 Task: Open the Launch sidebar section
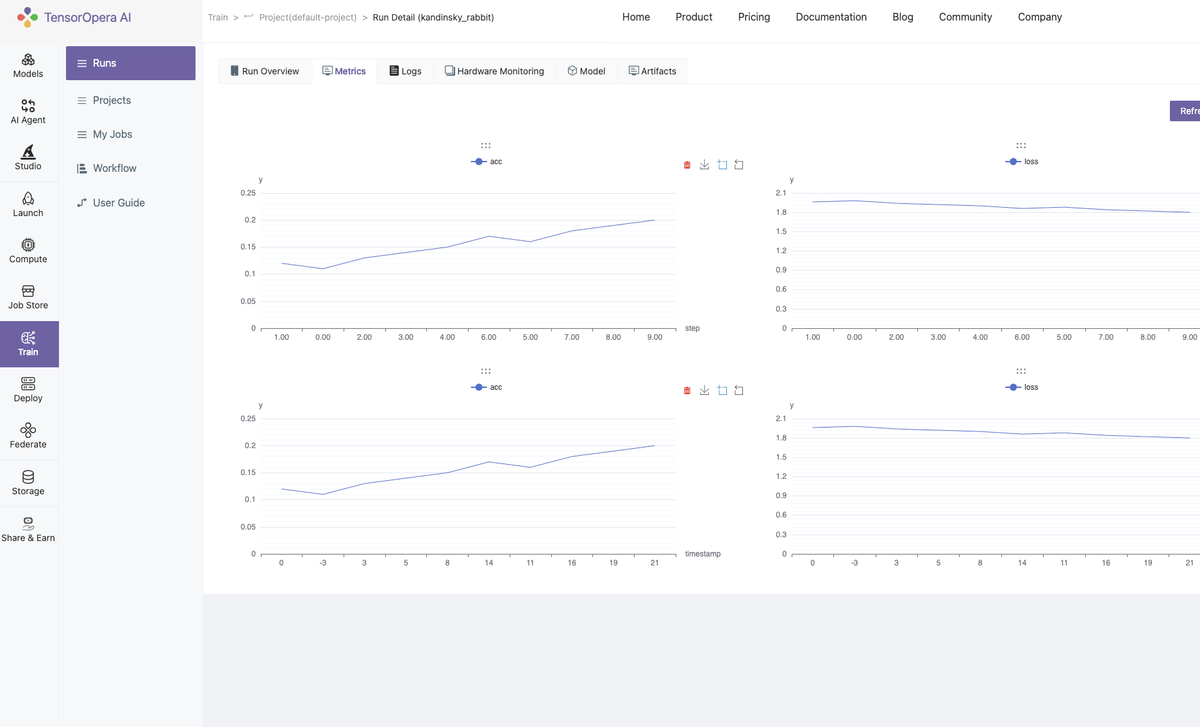point(28,205)
